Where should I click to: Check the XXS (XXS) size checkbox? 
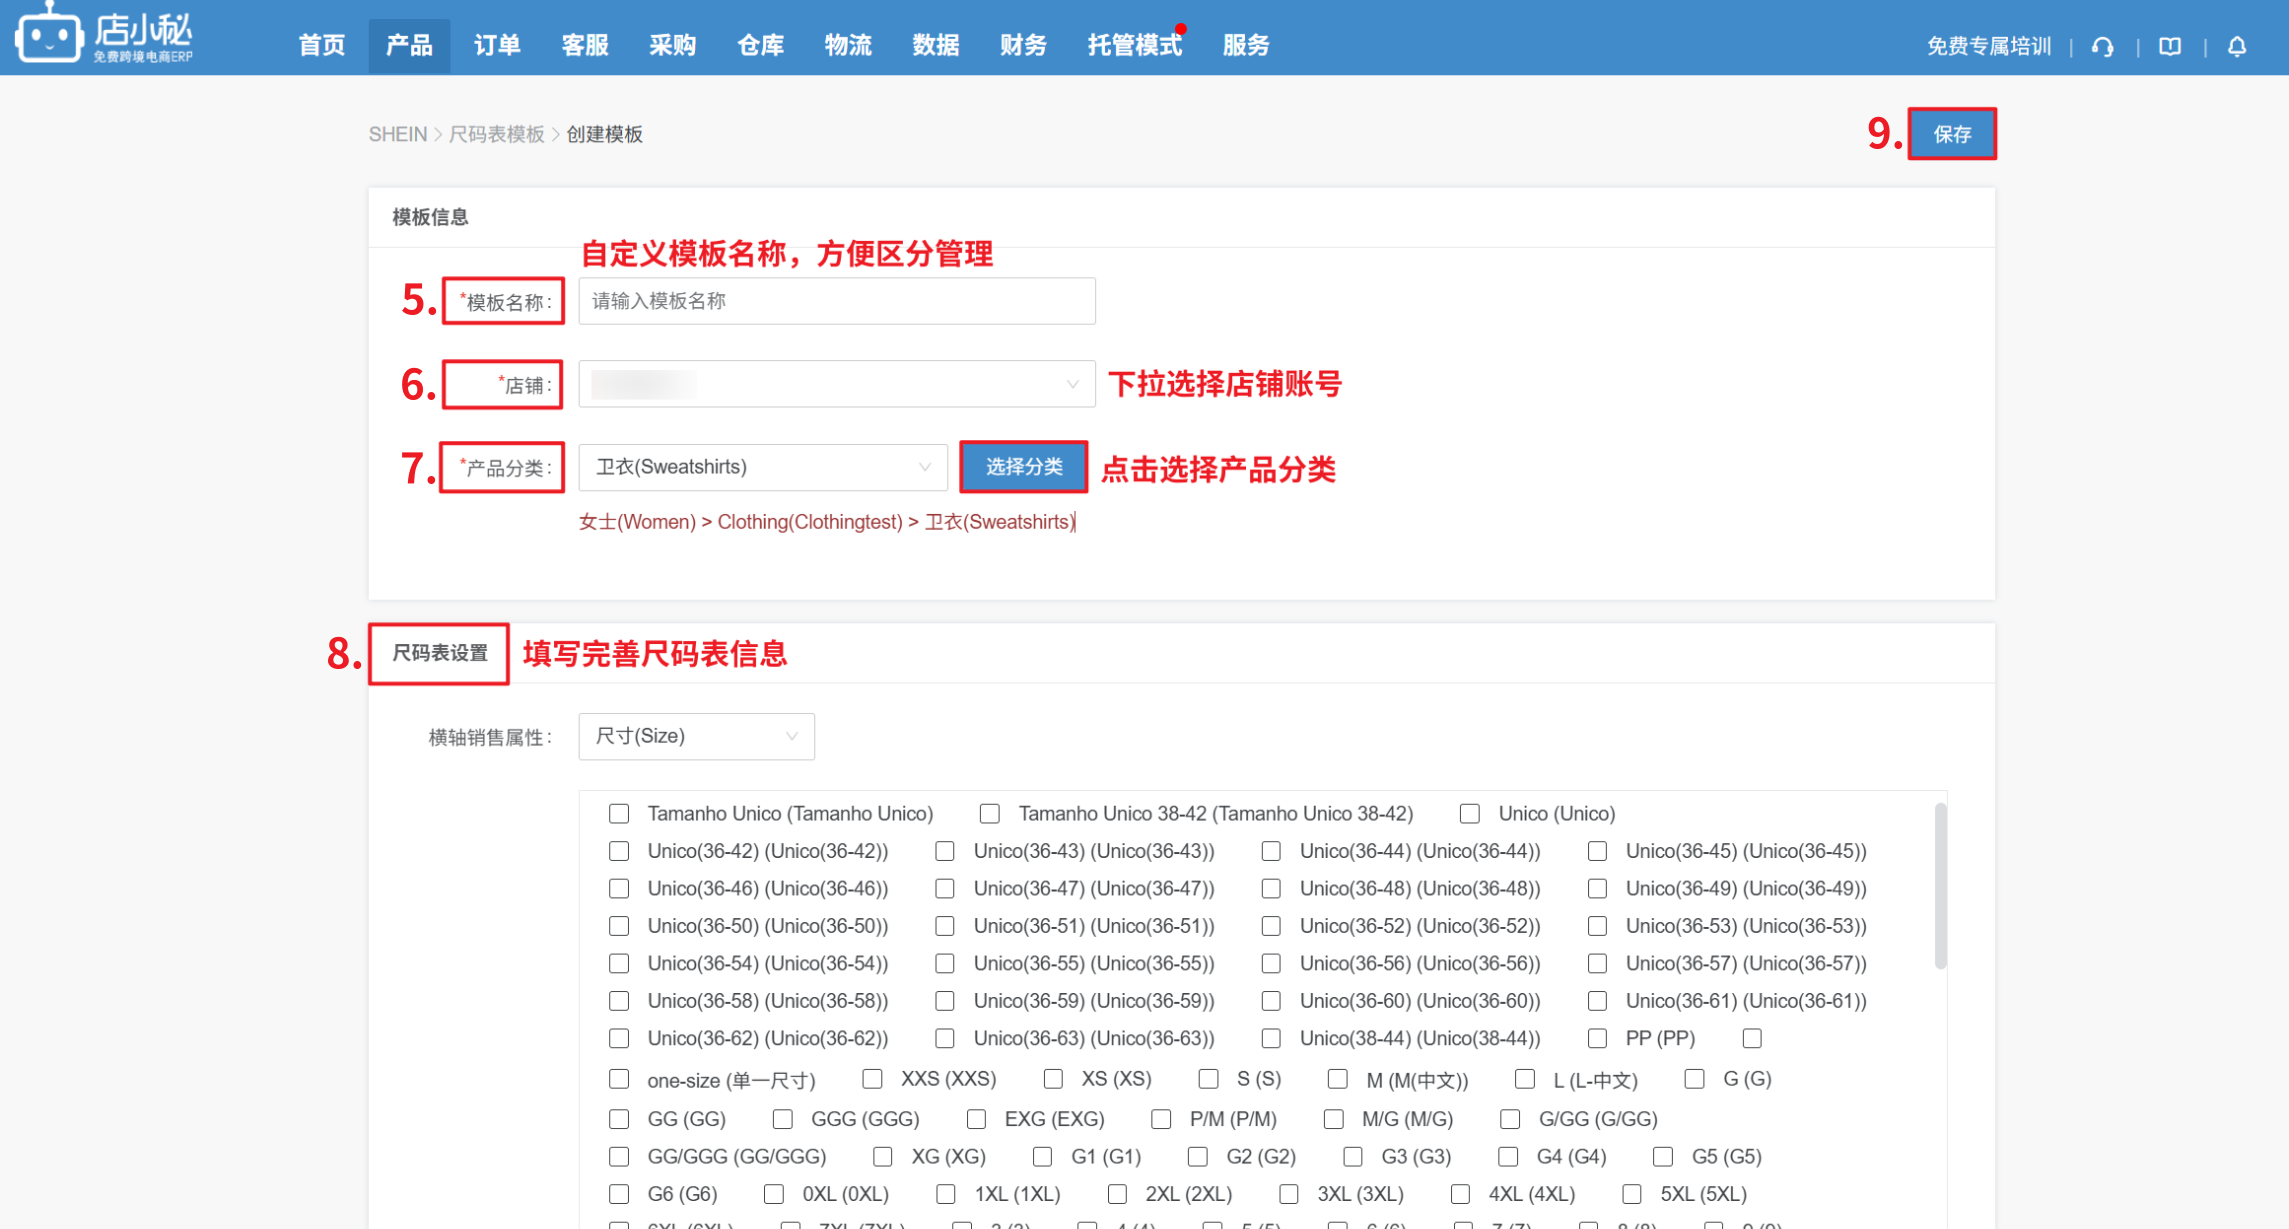tap(872, 1079)
